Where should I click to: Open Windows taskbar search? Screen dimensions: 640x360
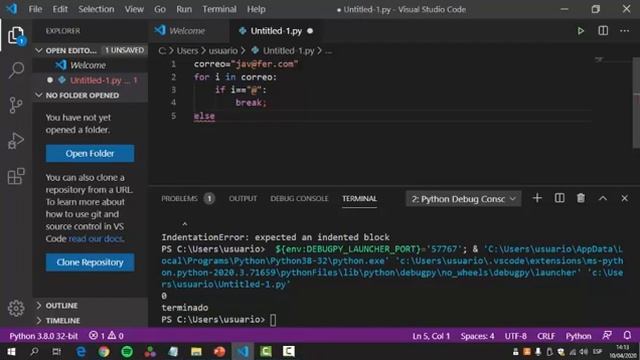[x=34, y=351]
